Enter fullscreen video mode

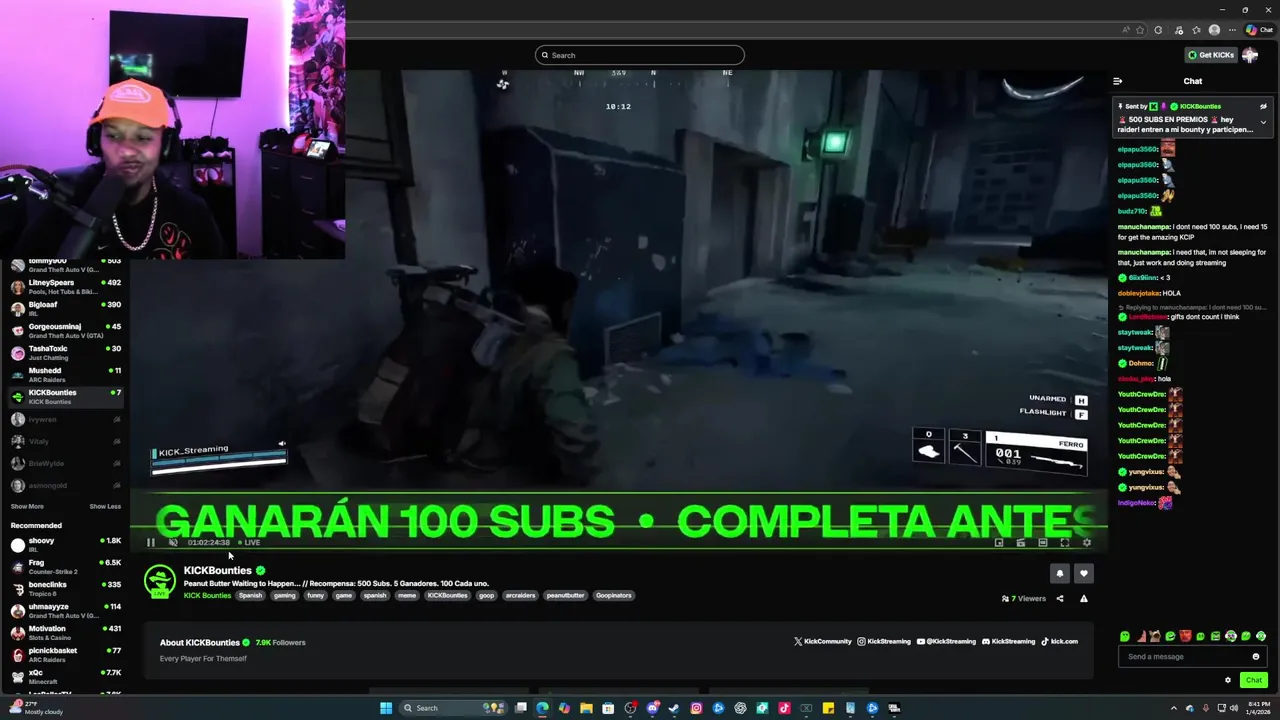coord(1065,543)
